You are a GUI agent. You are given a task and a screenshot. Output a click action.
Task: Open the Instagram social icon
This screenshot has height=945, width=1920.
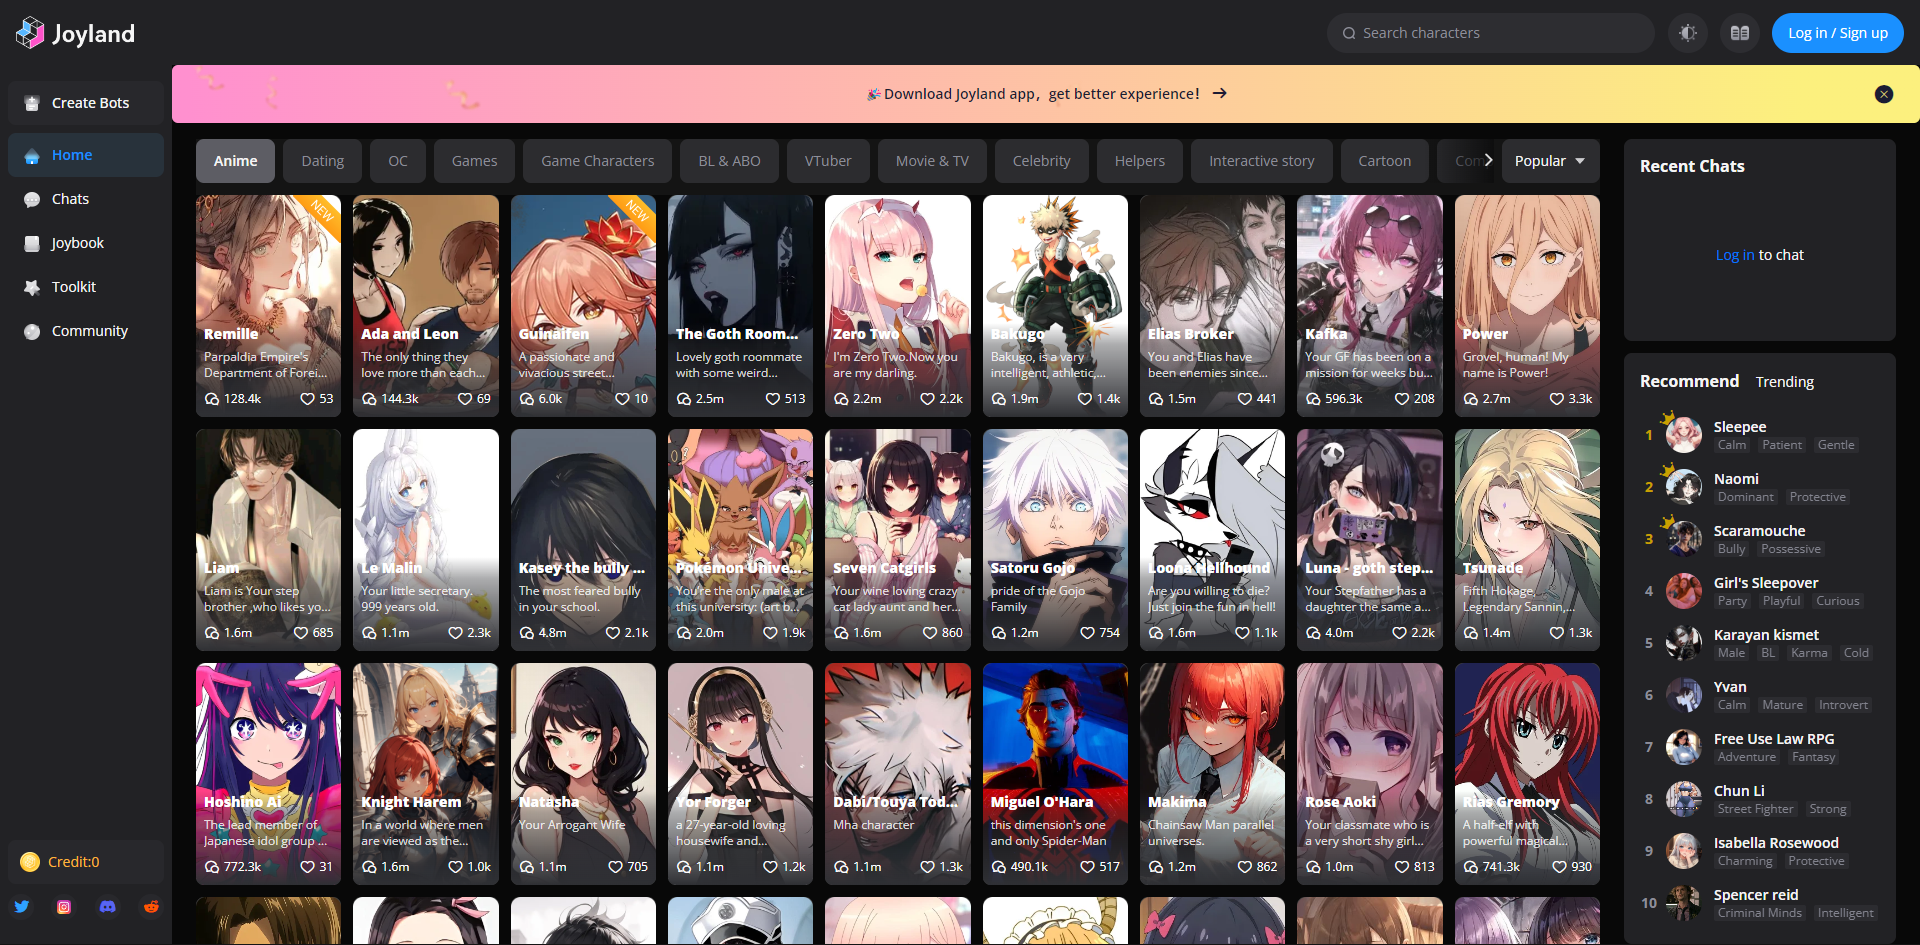click(64, 907)
